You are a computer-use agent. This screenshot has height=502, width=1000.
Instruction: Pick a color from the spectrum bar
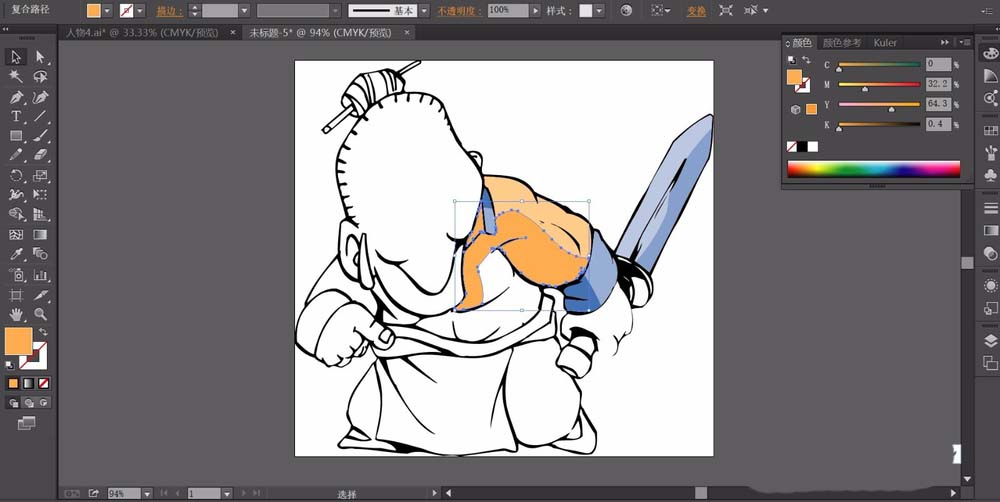[874, 169]
